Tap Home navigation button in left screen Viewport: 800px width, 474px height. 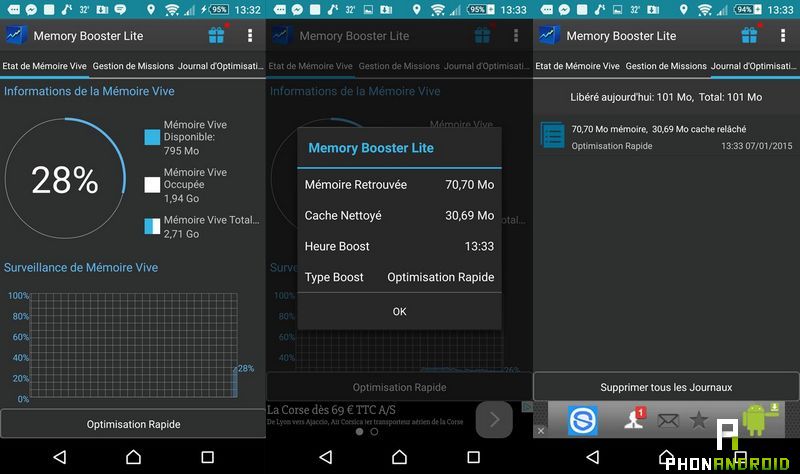pyautogui.click(x=133, y=457)
